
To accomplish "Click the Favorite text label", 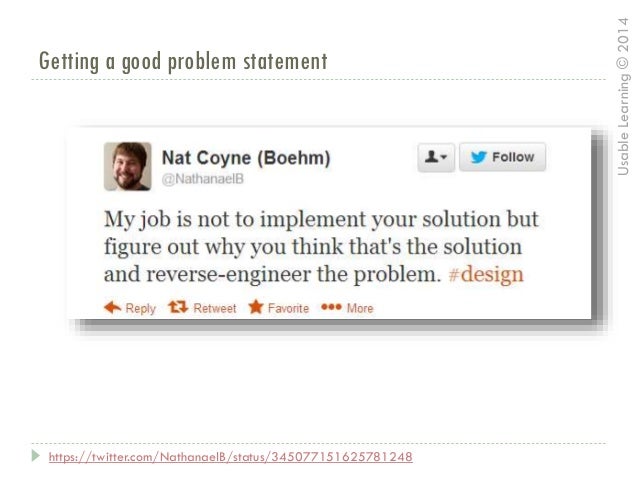I will 288,308.
